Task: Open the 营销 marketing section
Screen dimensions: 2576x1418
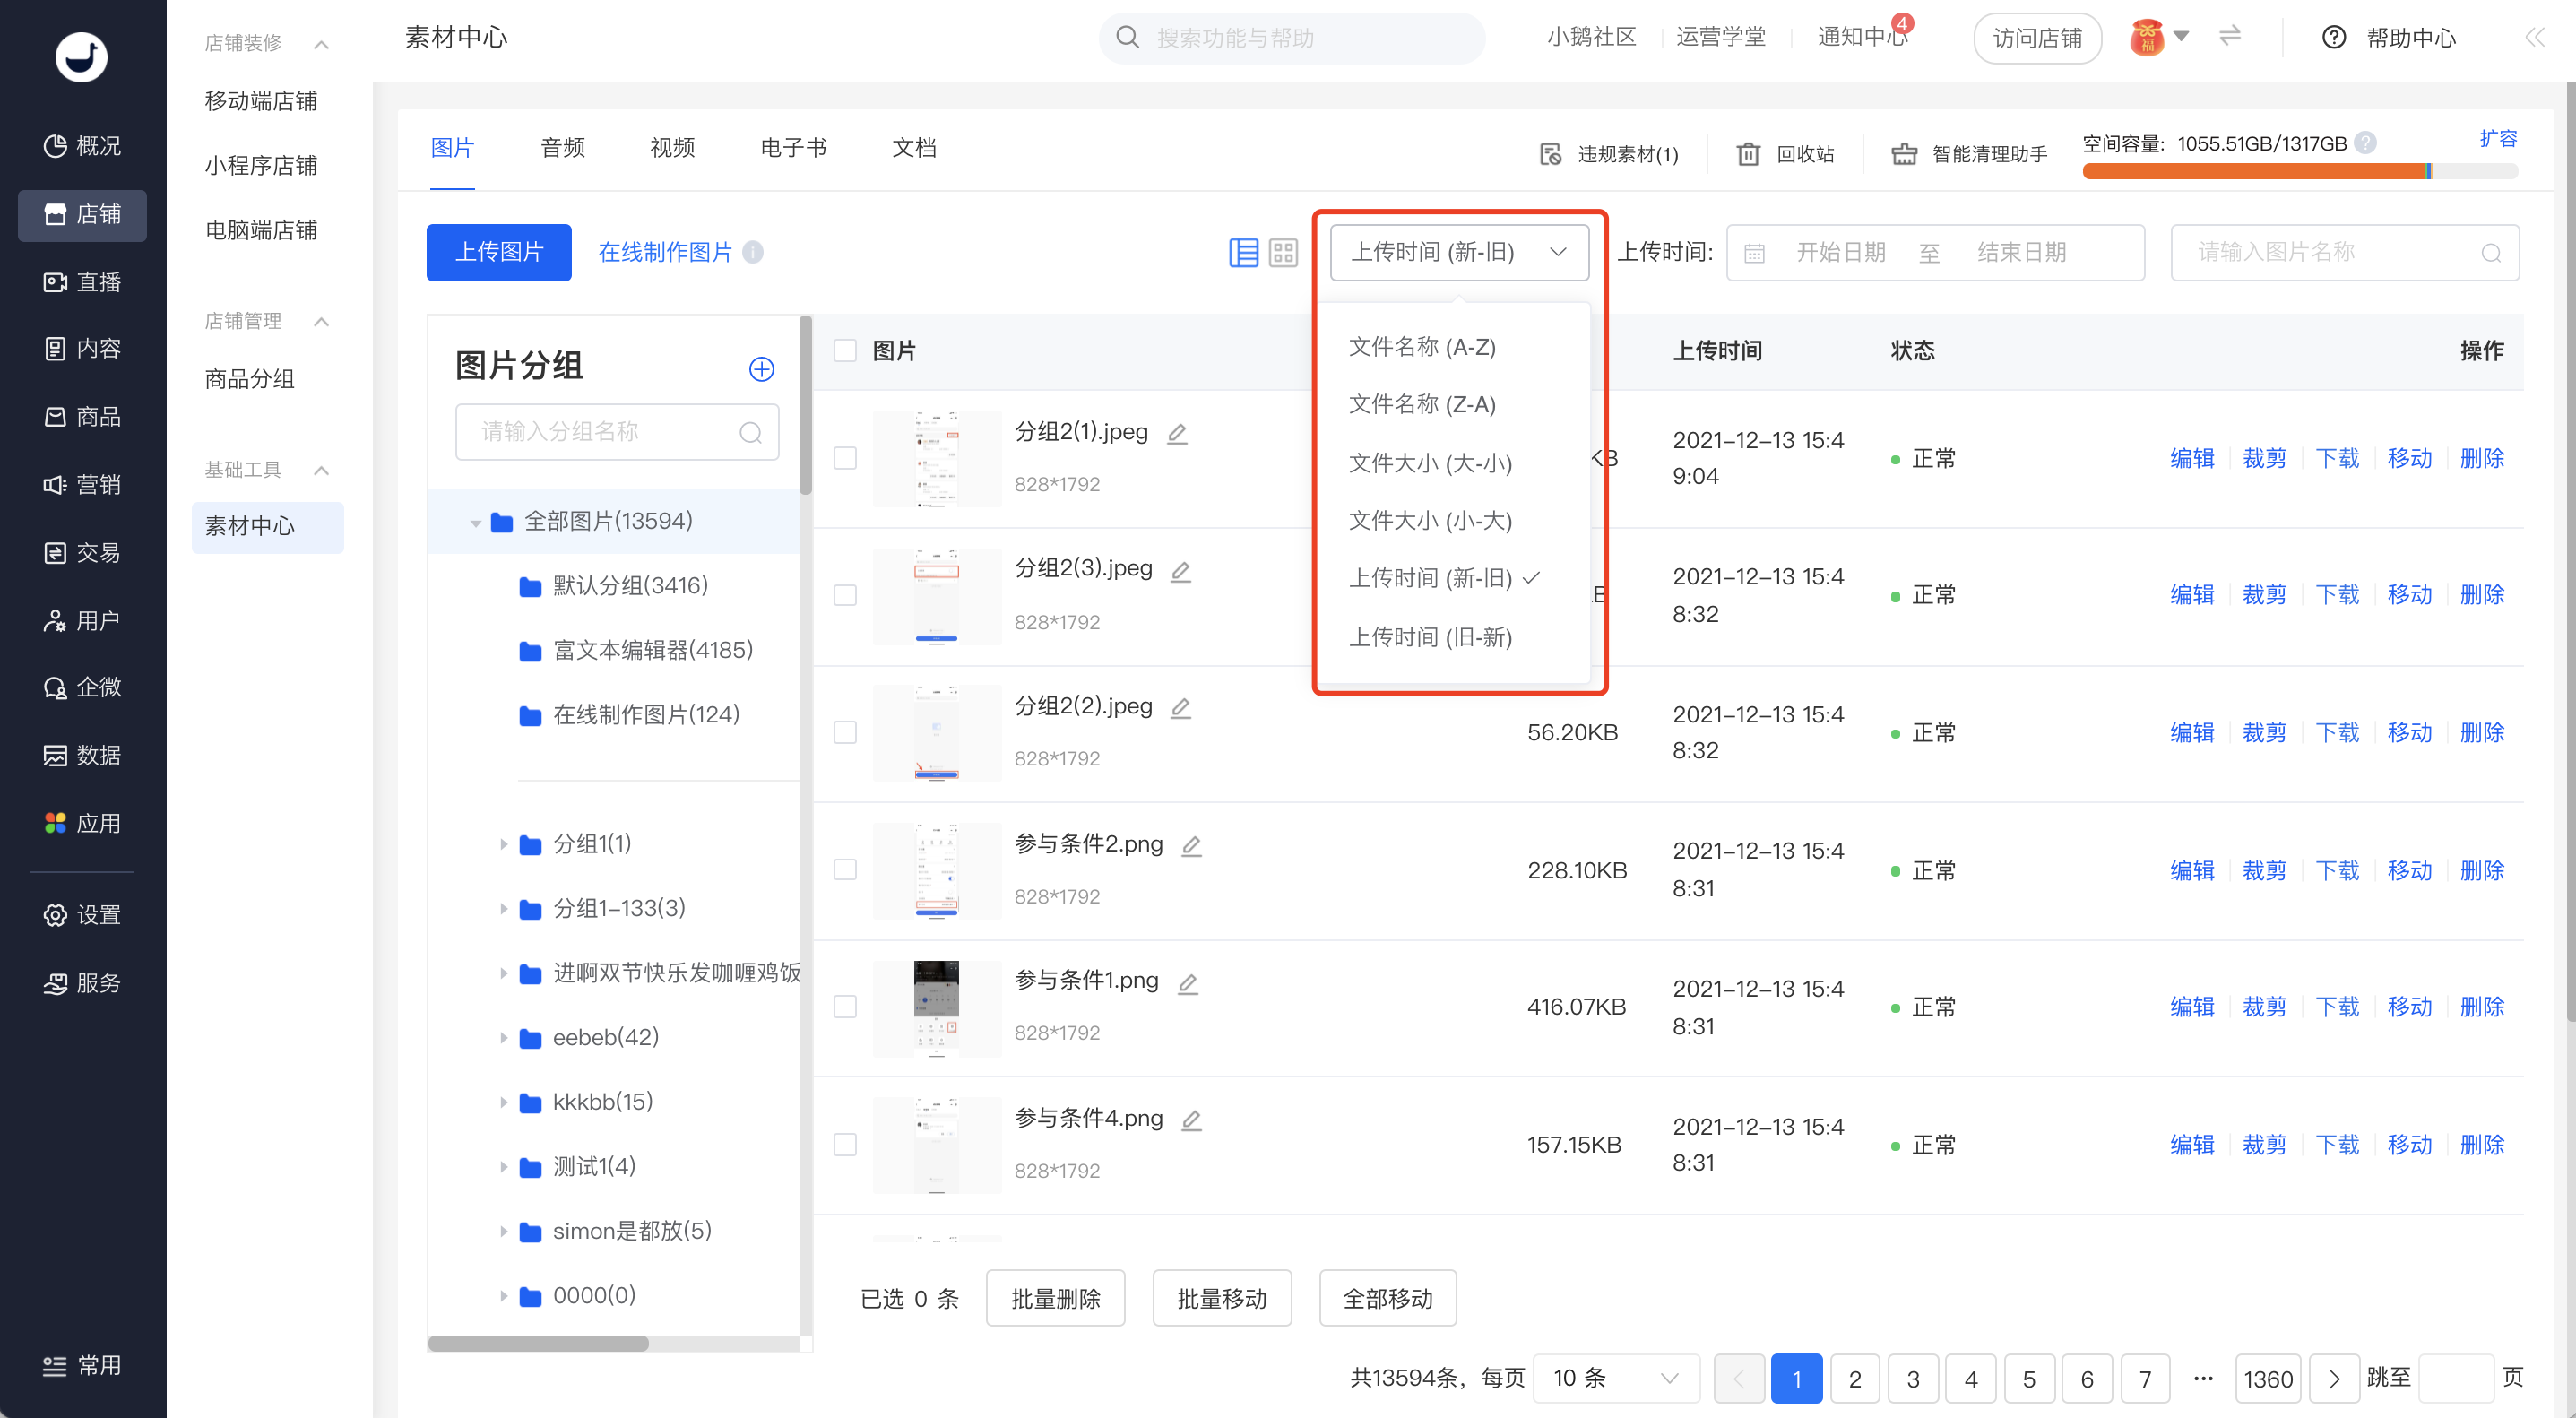Action: pos(82,485)
